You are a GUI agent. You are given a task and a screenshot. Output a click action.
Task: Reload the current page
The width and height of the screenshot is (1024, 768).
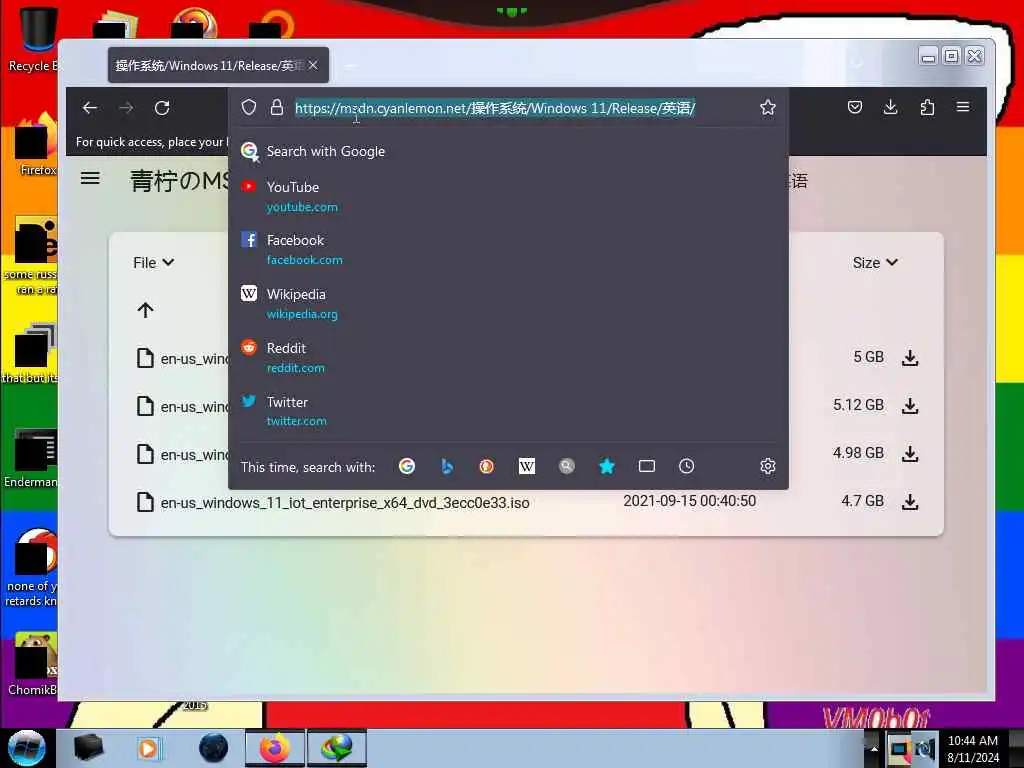(162, 108)
